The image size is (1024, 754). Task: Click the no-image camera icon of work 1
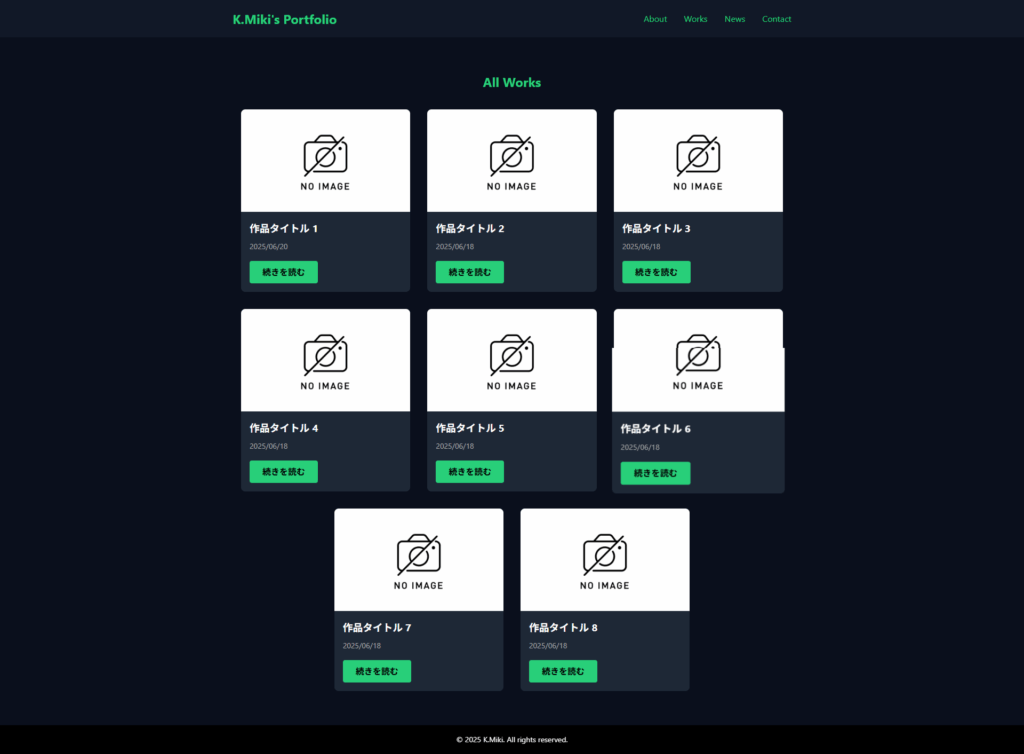pos(325,155)
